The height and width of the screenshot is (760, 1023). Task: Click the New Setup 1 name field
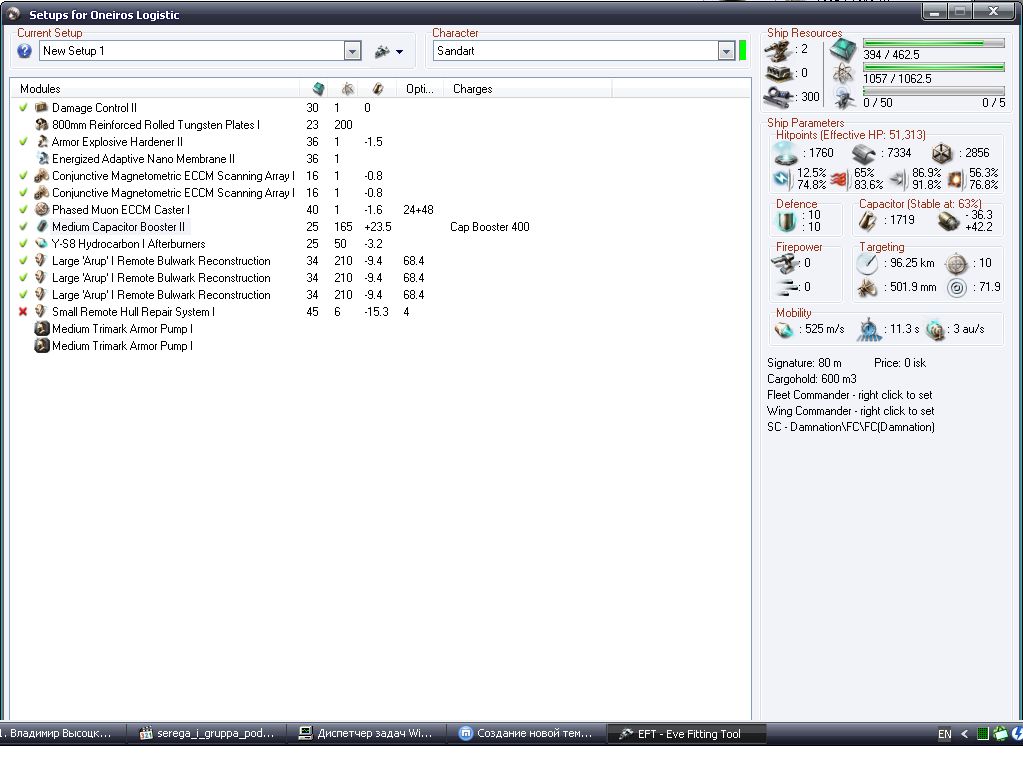[x=192, y=51]
